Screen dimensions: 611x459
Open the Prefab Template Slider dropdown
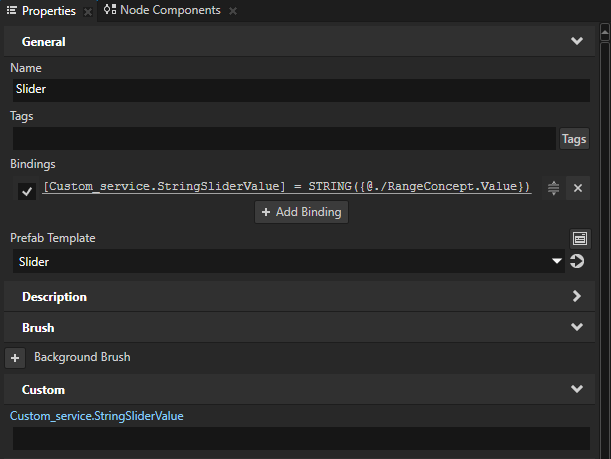(x=289, y=261)
